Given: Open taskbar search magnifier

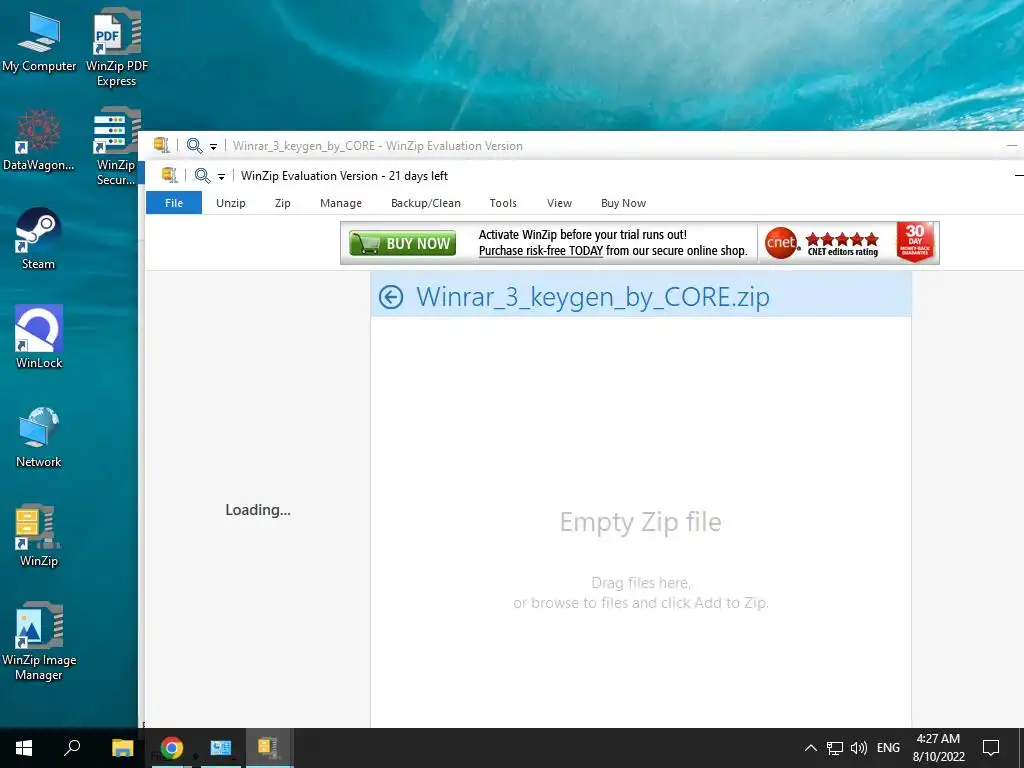Looking at the screenshot, I should (72, 748).
